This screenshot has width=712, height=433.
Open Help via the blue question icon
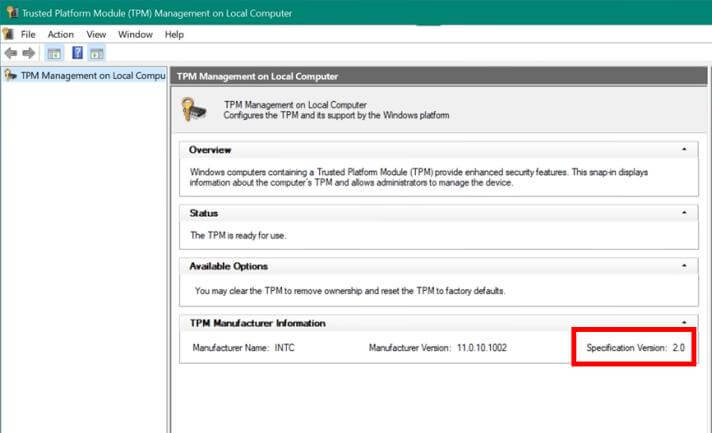click(x=77, y=53)
